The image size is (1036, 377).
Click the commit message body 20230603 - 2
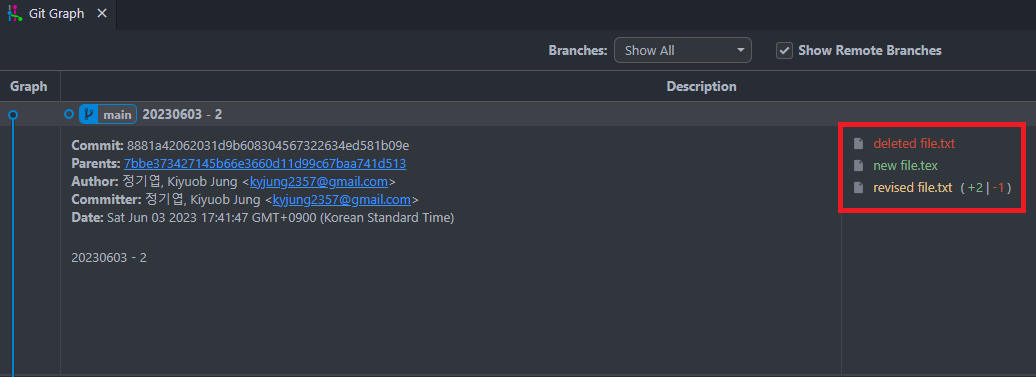coord(109,257)
